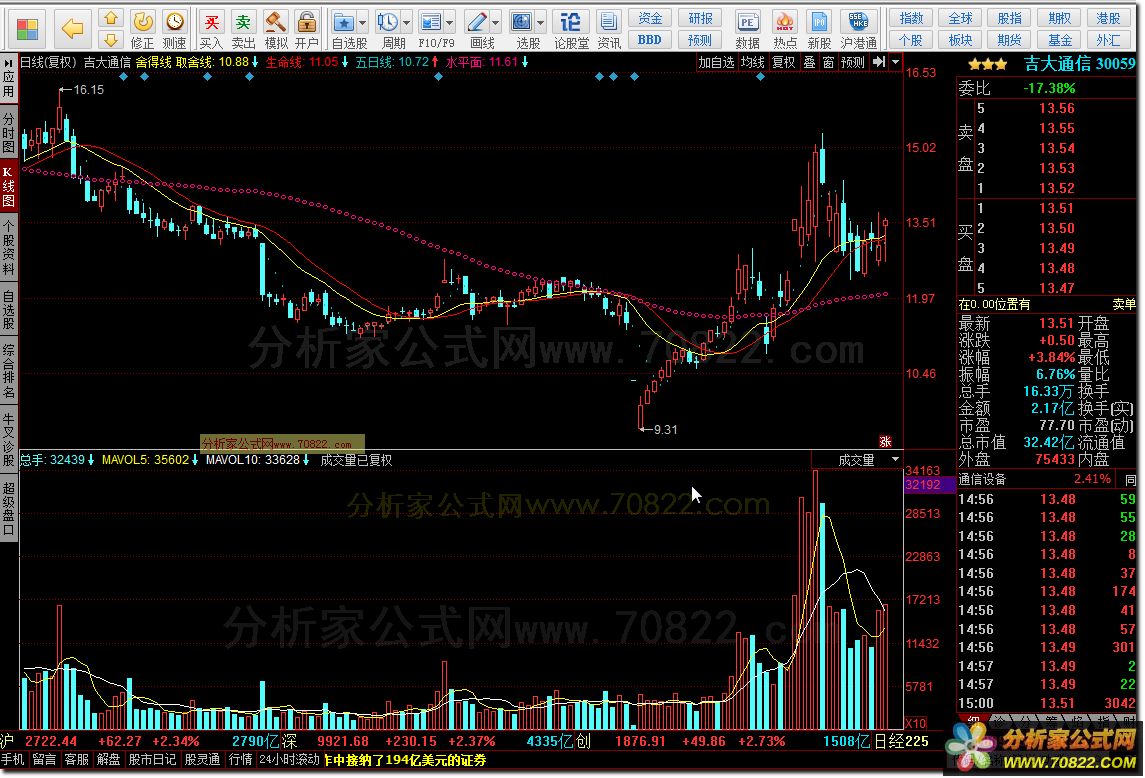The width and height of the screenshot is (1145, 778).
Task: Click 客服 in status bar
Action: [x=77, y=760]
